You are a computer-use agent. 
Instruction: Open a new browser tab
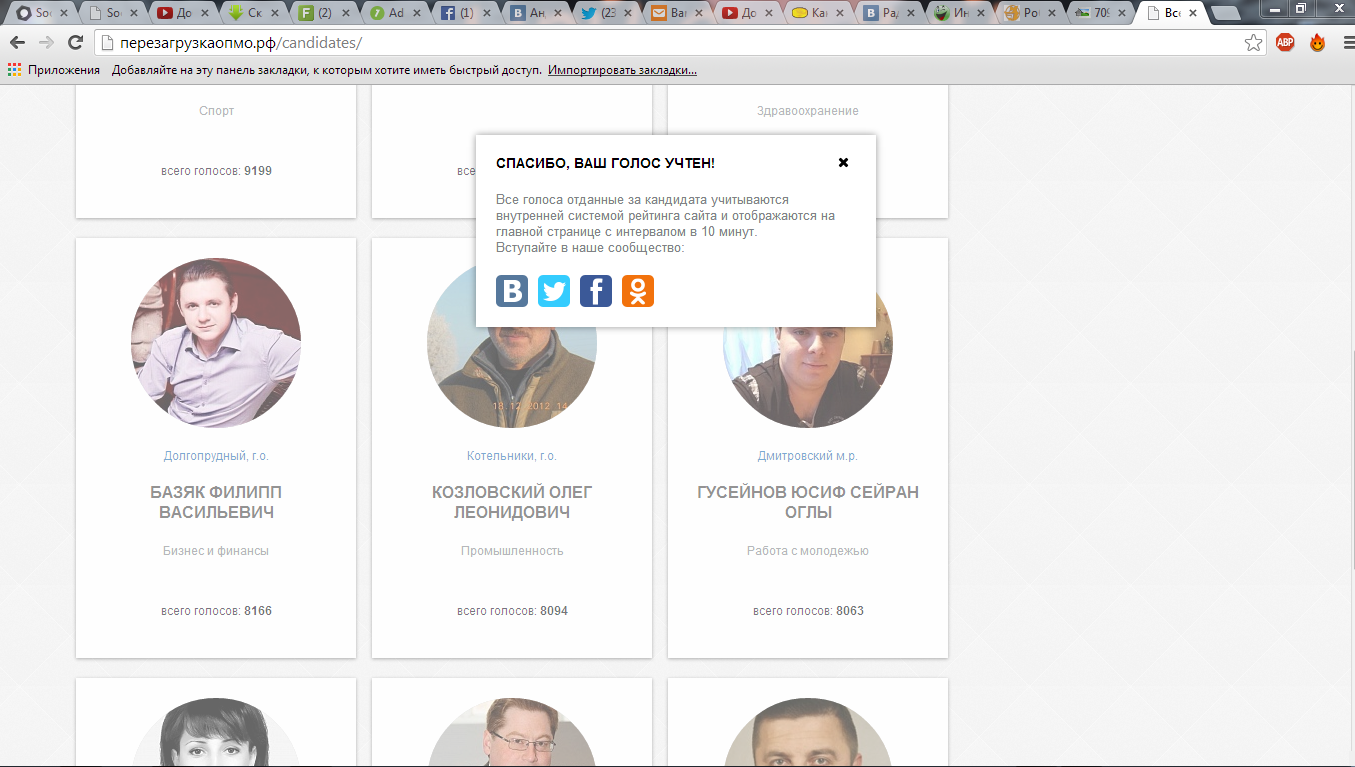tap(1225, 14)
